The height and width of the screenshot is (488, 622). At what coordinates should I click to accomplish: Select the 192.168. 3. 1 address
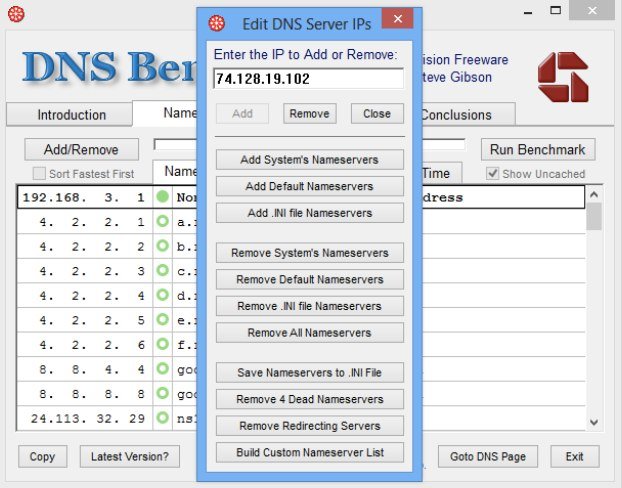(84, 197)
